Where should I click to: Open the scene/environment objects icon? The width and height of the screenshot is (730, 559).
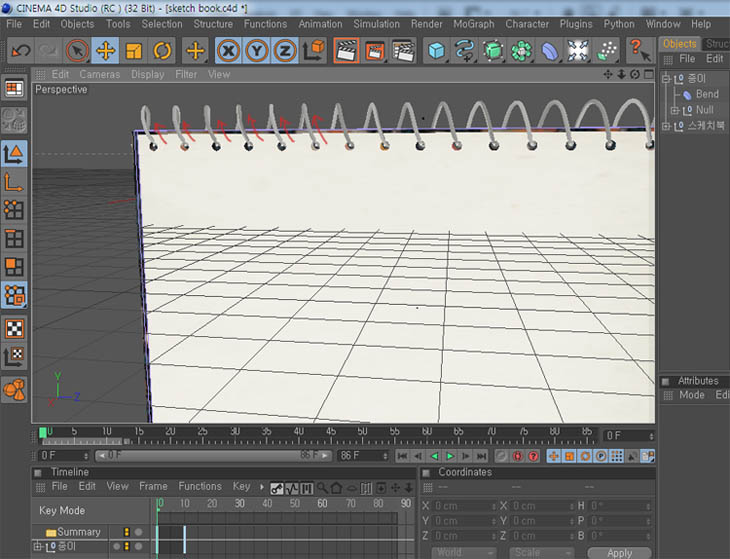[x=578, y=50]
